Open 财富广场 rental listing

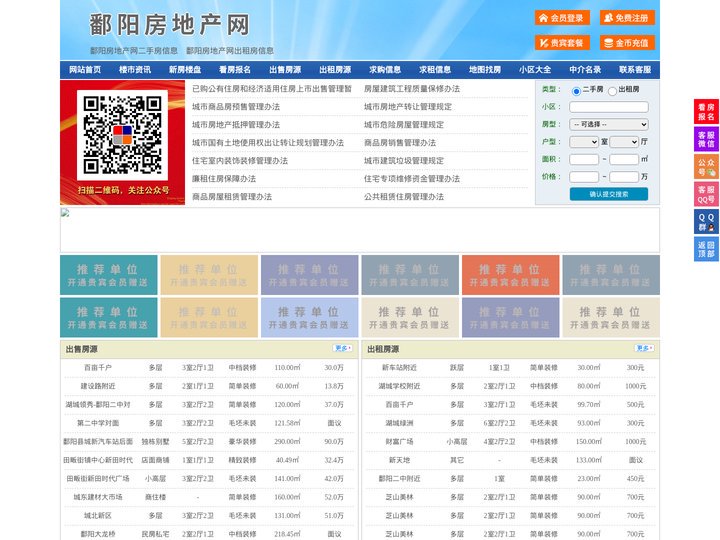click(x=399, y=441)
